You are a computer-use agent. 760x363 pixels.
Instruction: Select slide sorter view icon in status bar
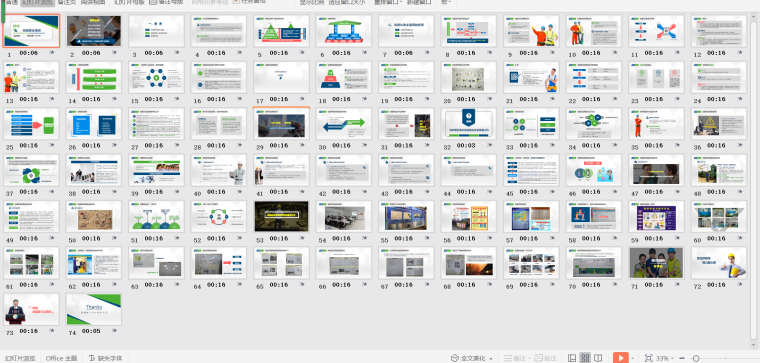click(585, 358)
